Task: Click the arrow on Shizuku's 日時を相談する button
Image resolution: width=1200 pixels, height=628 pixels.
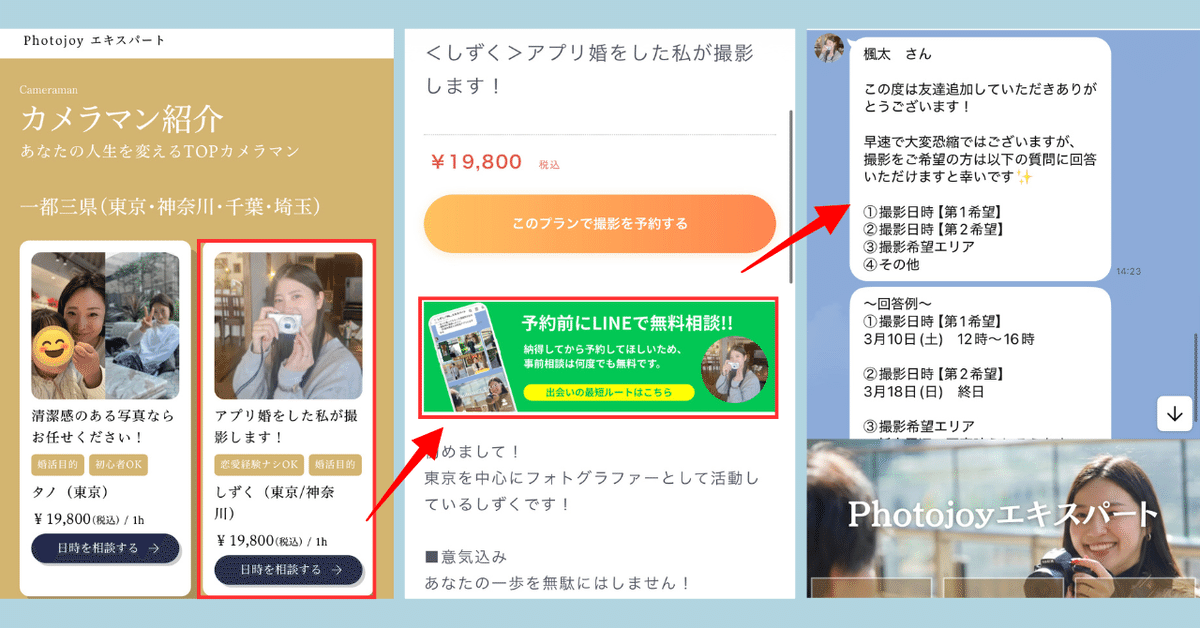Action: pyautogui.click(x=336, y=570)
